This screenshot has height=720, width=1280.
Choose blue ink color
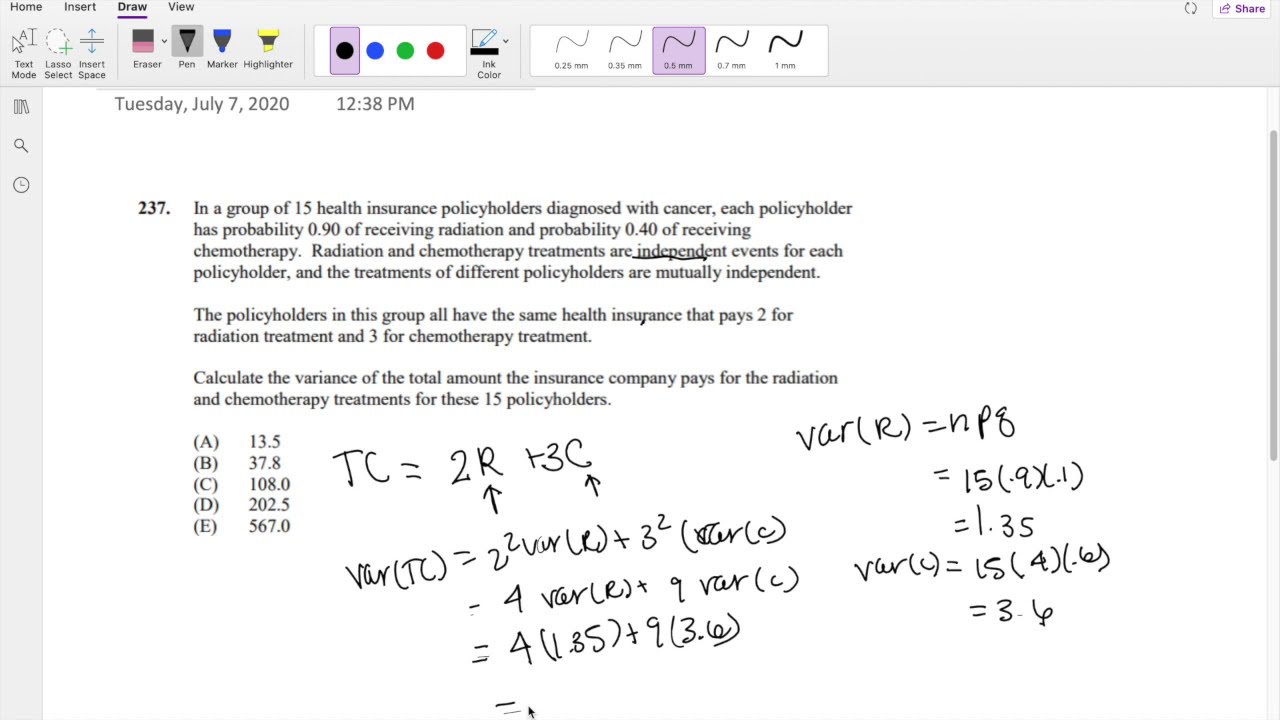click(x=375, y=51)
